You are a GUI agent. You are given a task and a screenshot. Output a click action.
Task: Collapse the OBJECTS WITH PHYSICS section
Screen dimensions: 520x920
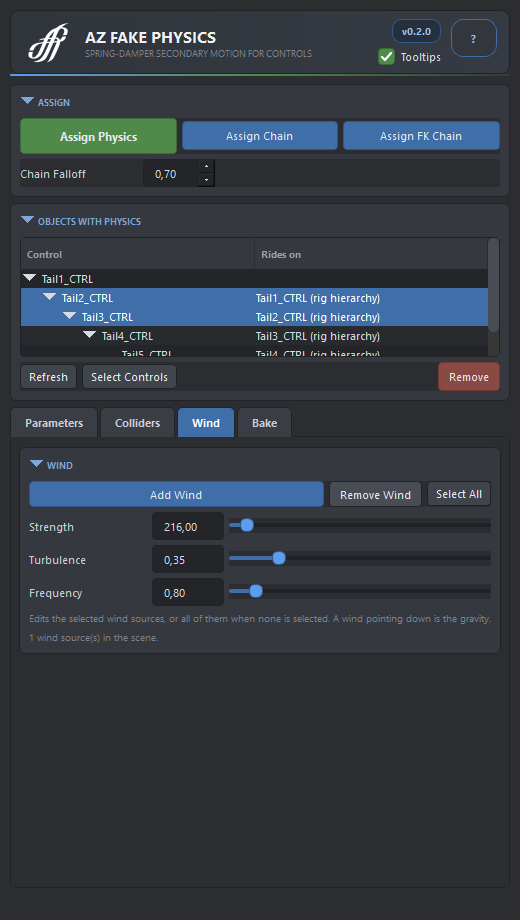(x=28, y=221)
